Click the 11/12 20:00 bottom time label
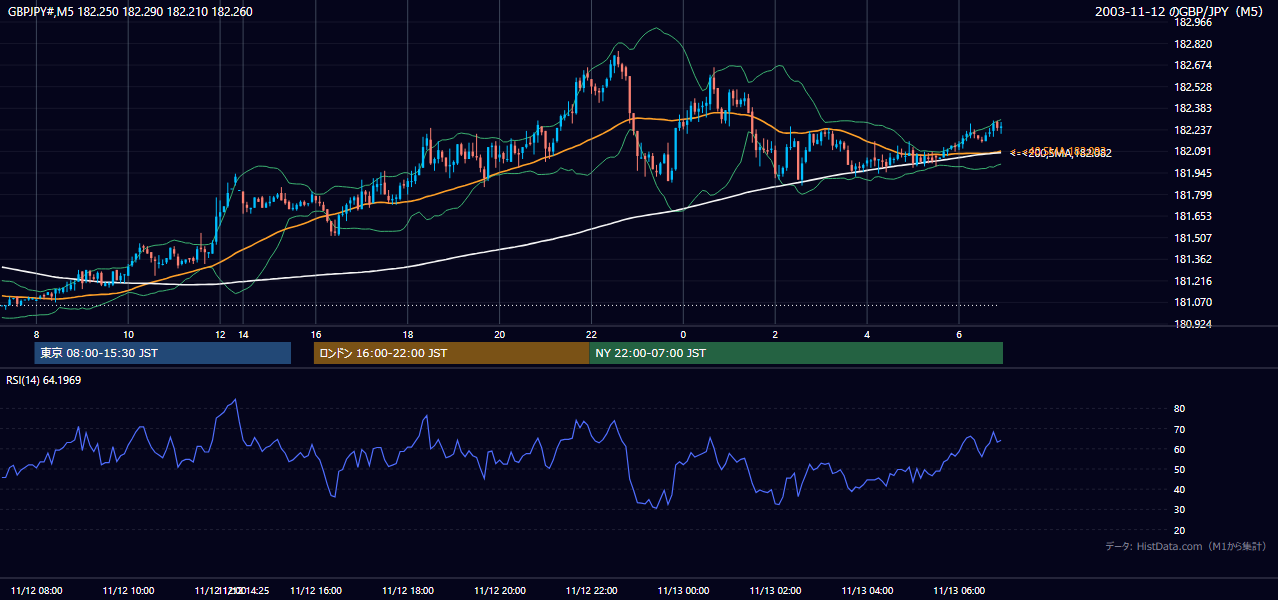 pos(499,590)
